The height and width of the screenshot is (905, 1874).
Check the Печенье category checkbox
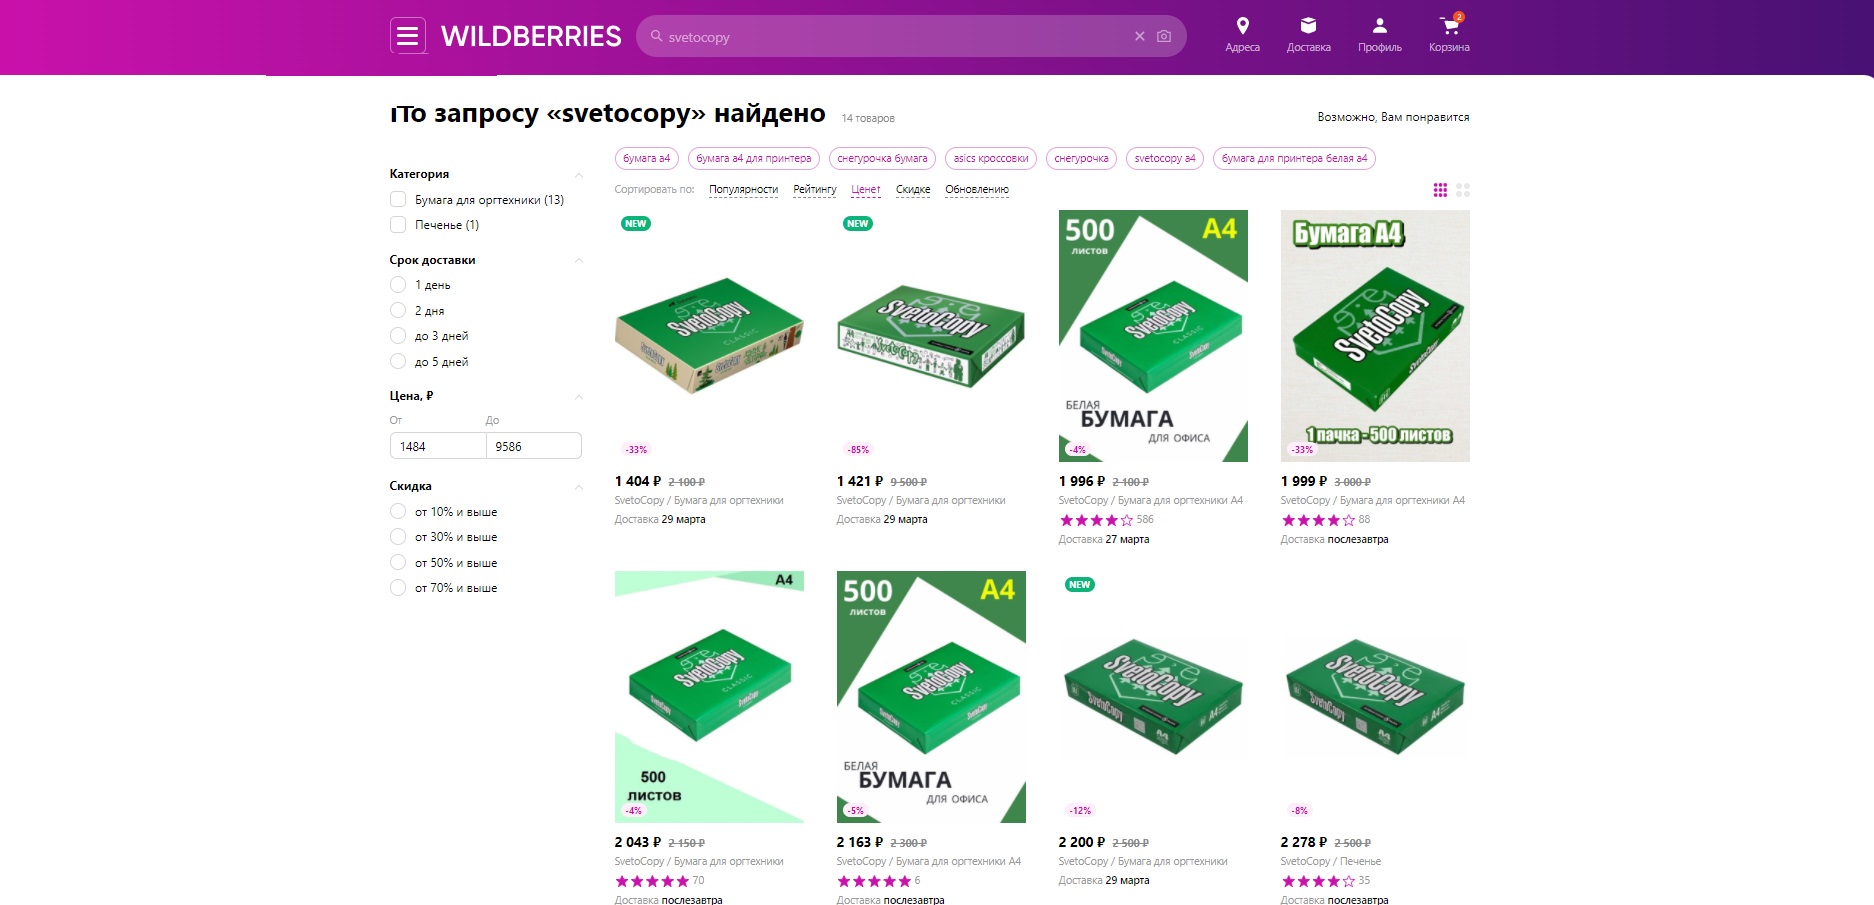coord(398,225)
